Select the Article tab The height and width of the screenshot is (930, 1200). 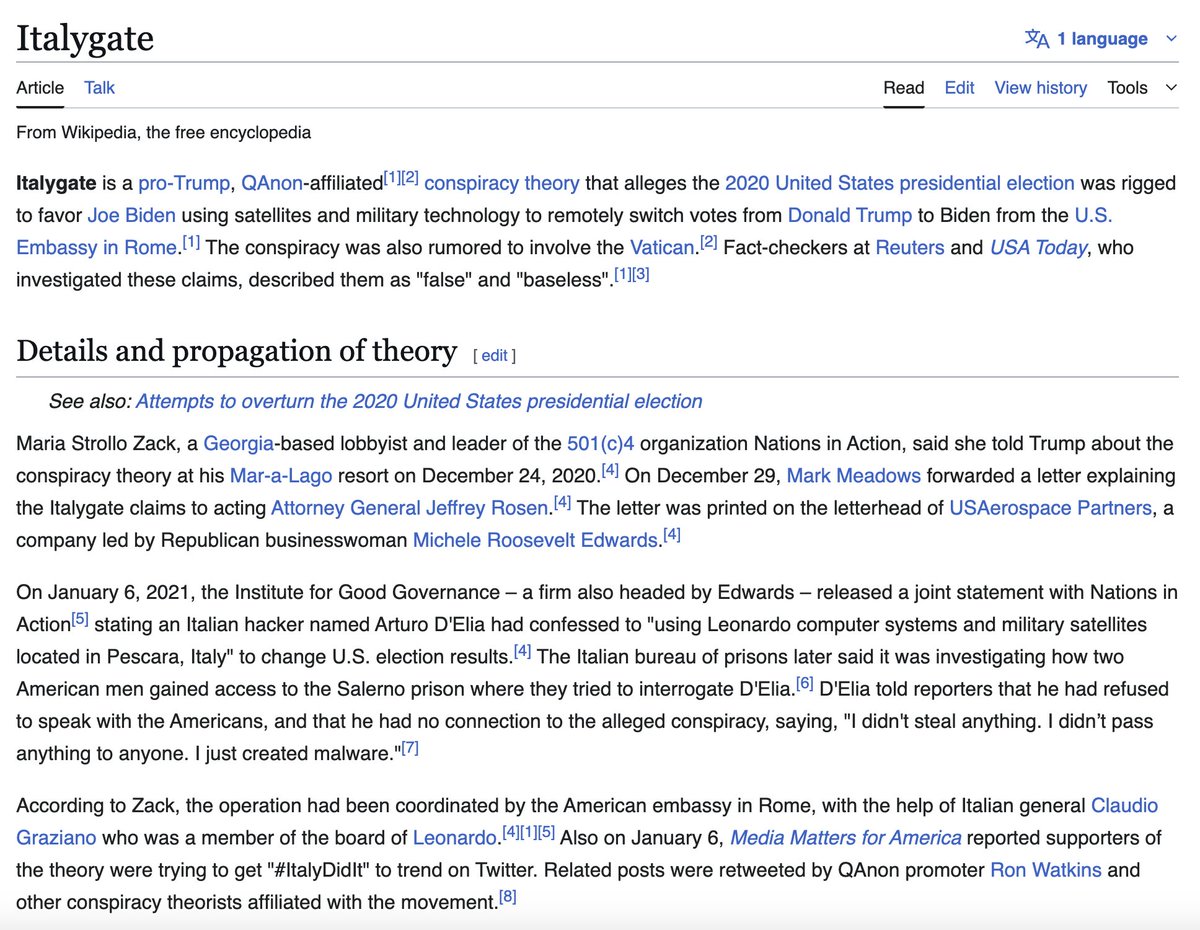click(x=39, y=88)
